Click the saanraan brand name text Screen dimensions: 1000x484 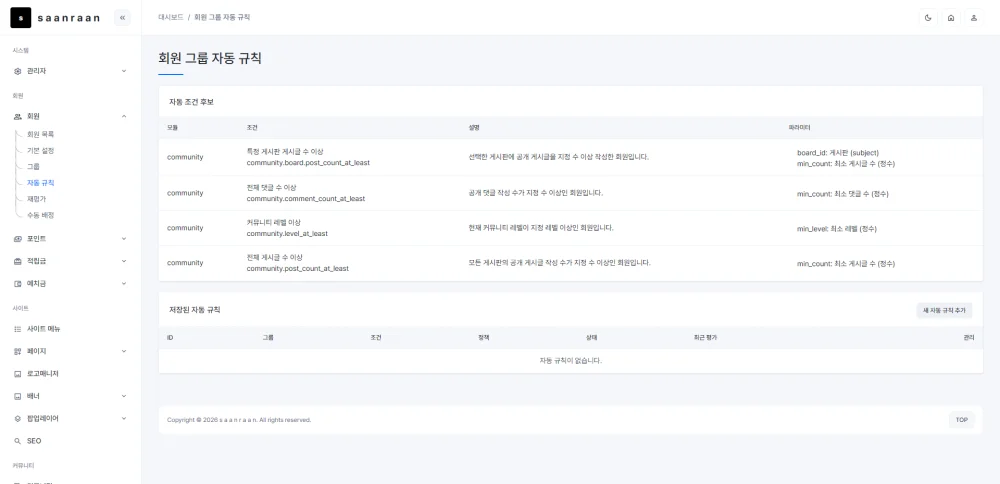tap(69, 18)
